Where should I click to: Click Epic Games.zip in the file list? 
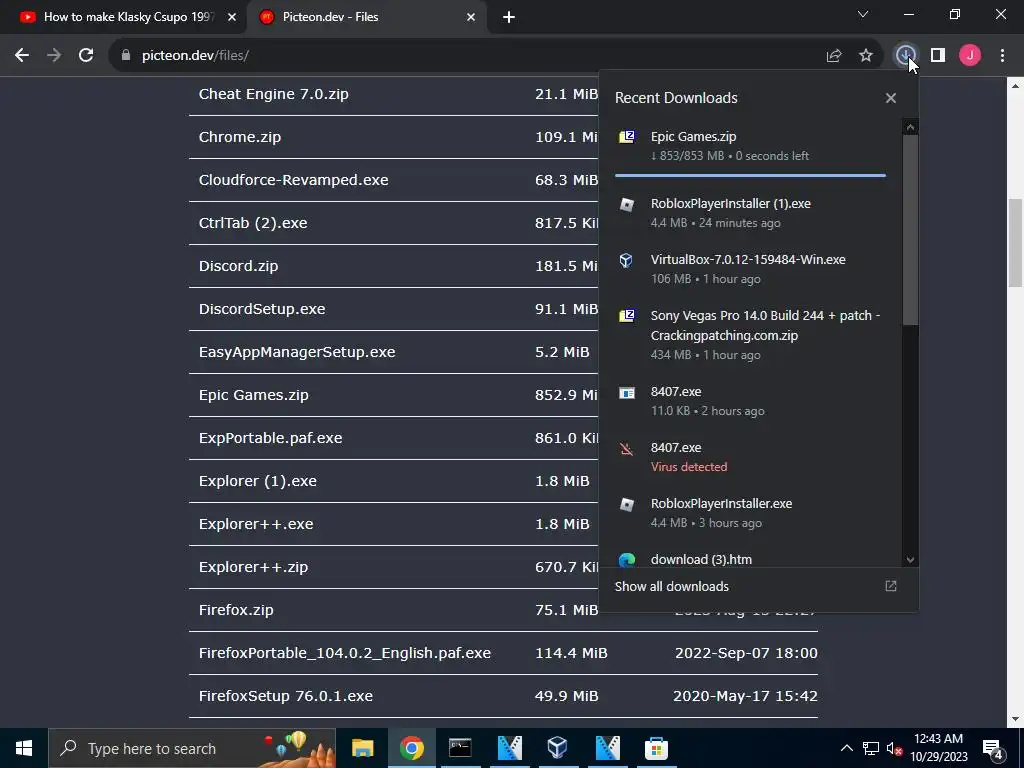(x=253, y=395)
